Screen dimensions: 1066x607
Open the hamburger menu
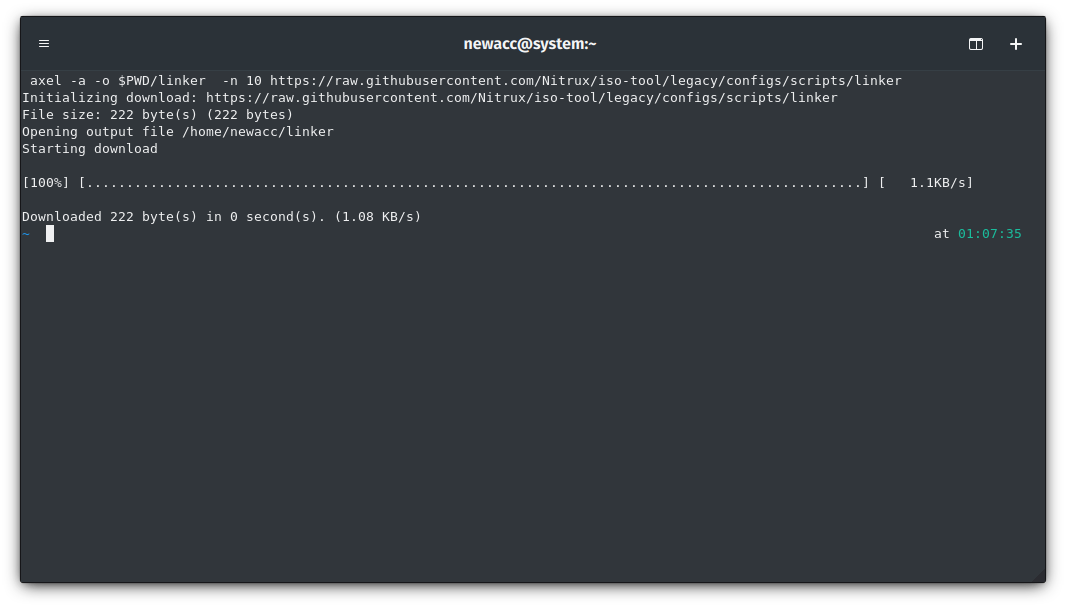pyautogui.click(x=44, y=43)
